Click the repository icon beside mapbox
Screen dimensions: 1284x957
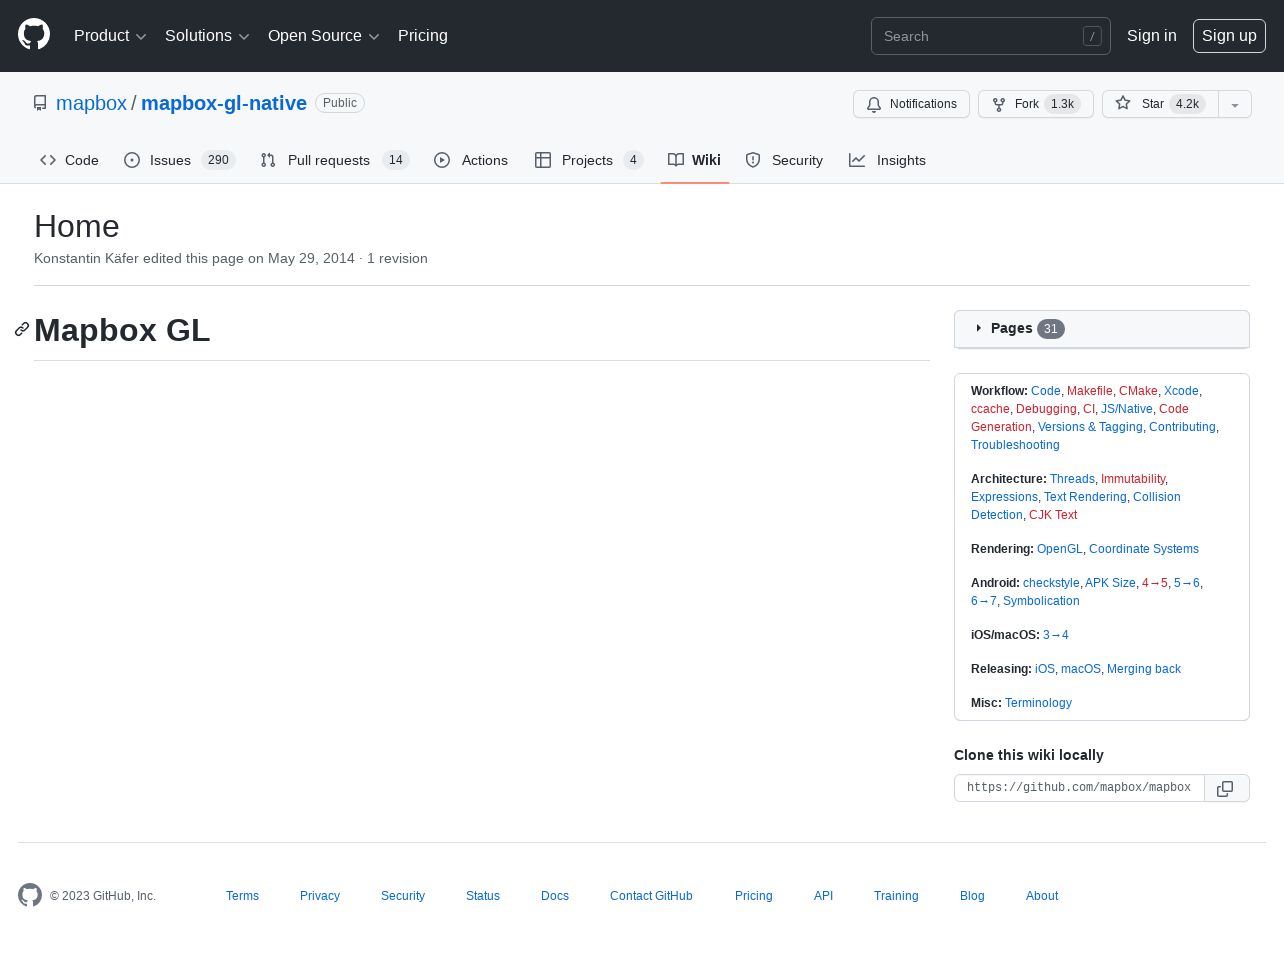tap(40, 103)
